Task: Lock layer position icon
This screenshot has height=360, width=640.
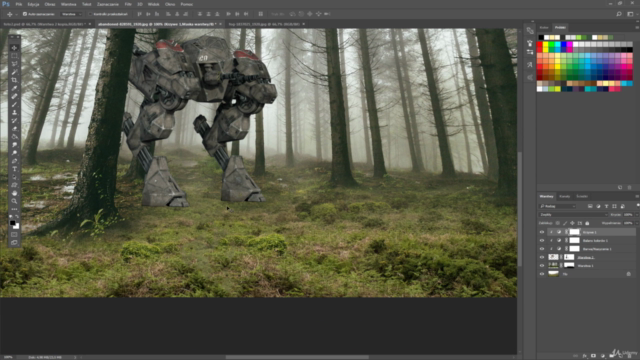Action: pos(572,223)
